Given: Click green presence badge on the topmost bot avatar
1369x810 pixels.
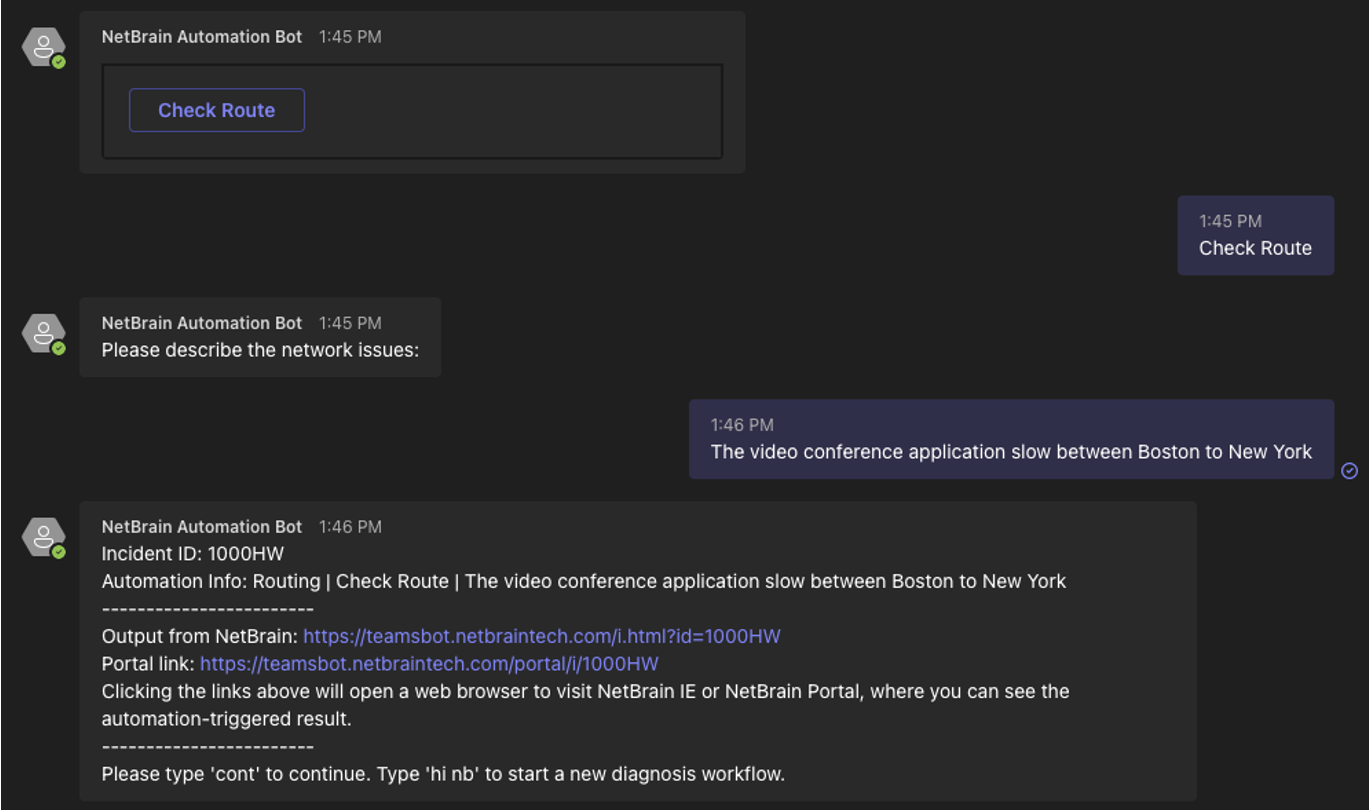Looking at the screenshot, I should click(x=59, y=62).
